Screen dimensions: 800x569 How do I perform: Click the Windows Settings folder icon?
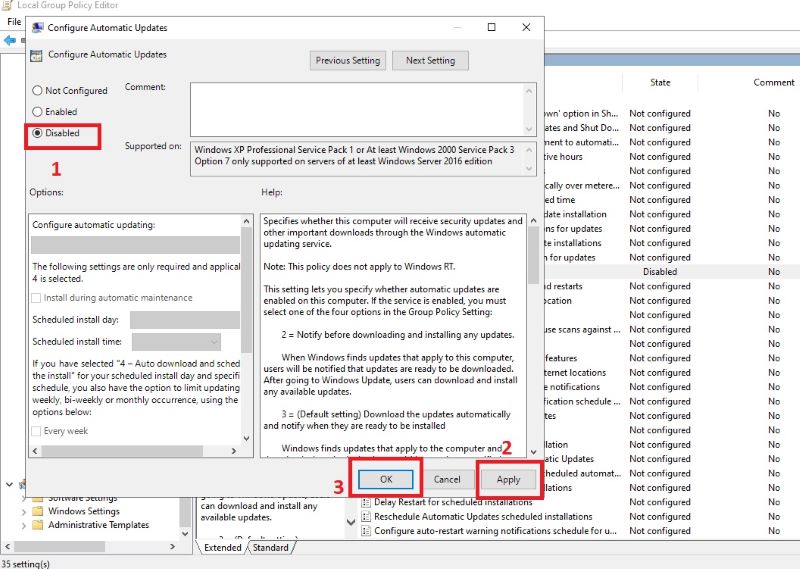click(38, 511)
